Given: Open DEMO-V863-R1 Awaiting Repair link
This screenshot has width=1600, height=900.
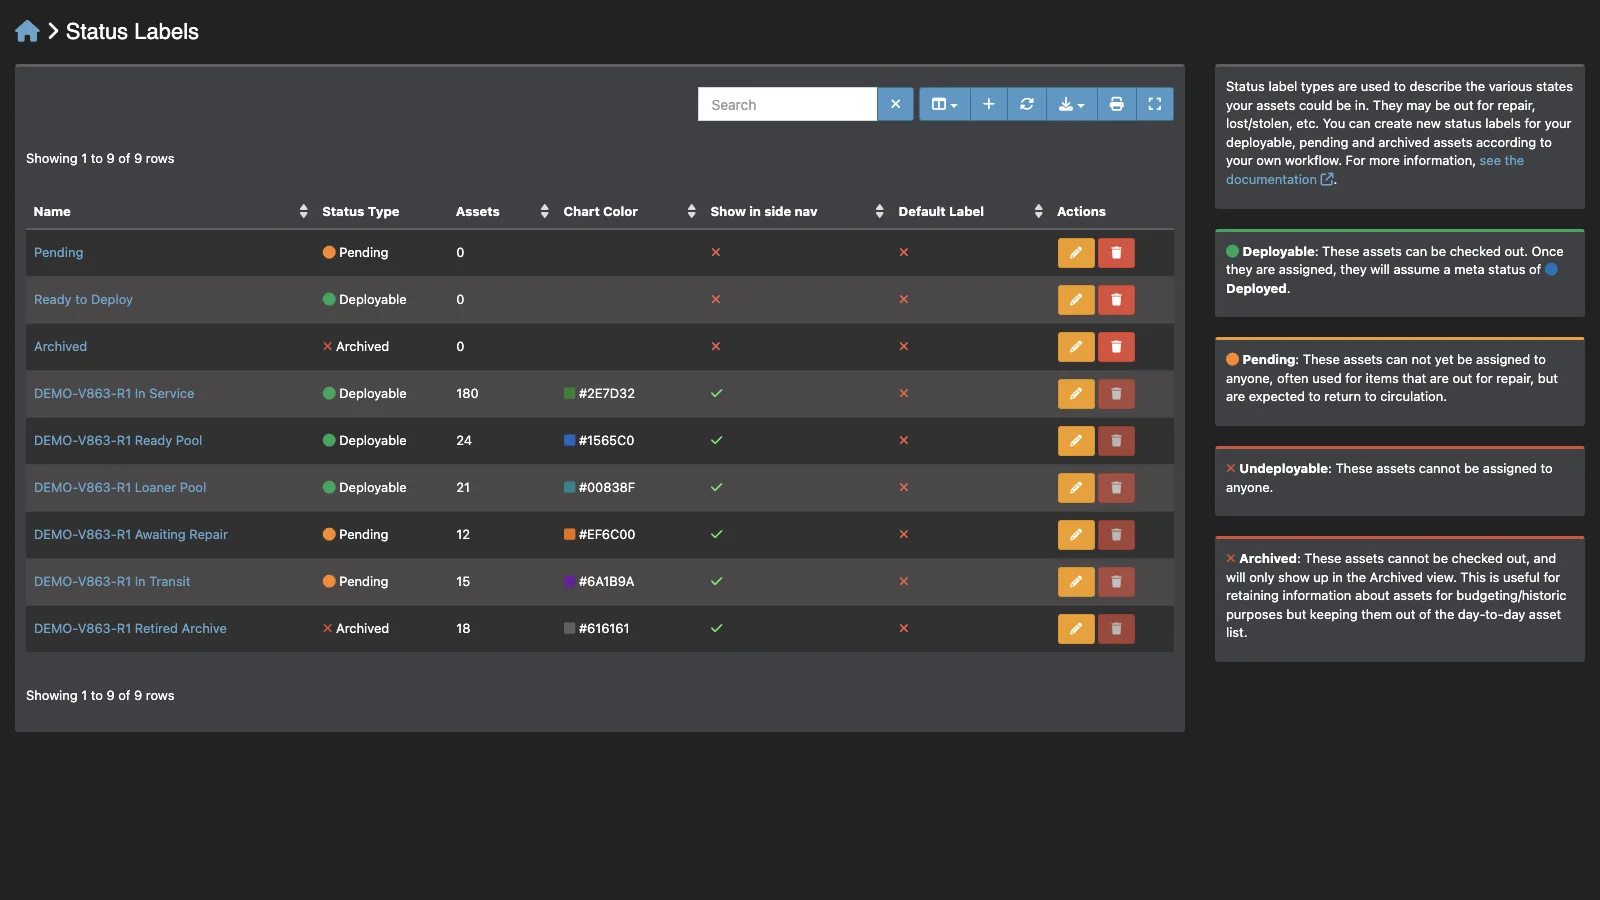Looking at the screenshot, I should pos(131,535).
